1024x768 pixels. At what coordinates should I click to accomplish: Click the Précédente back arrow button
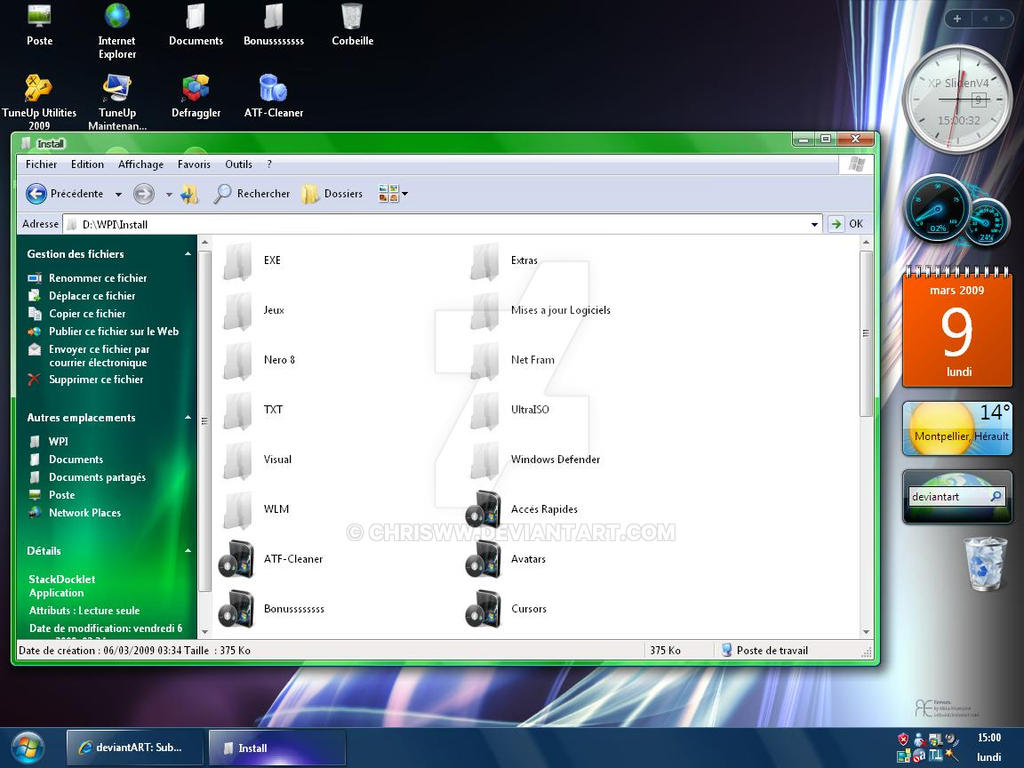(65, 193)
